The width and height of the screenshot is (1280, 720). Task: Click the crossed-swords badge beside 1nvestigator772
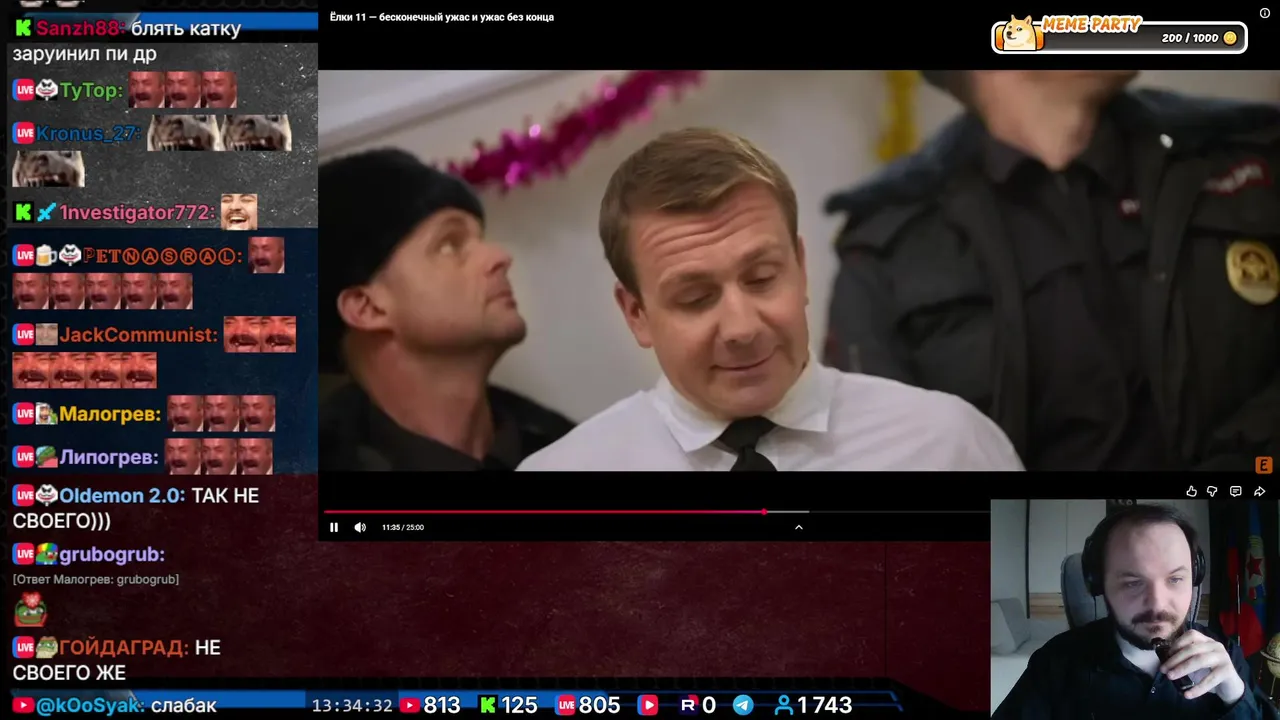coord(46,212)
